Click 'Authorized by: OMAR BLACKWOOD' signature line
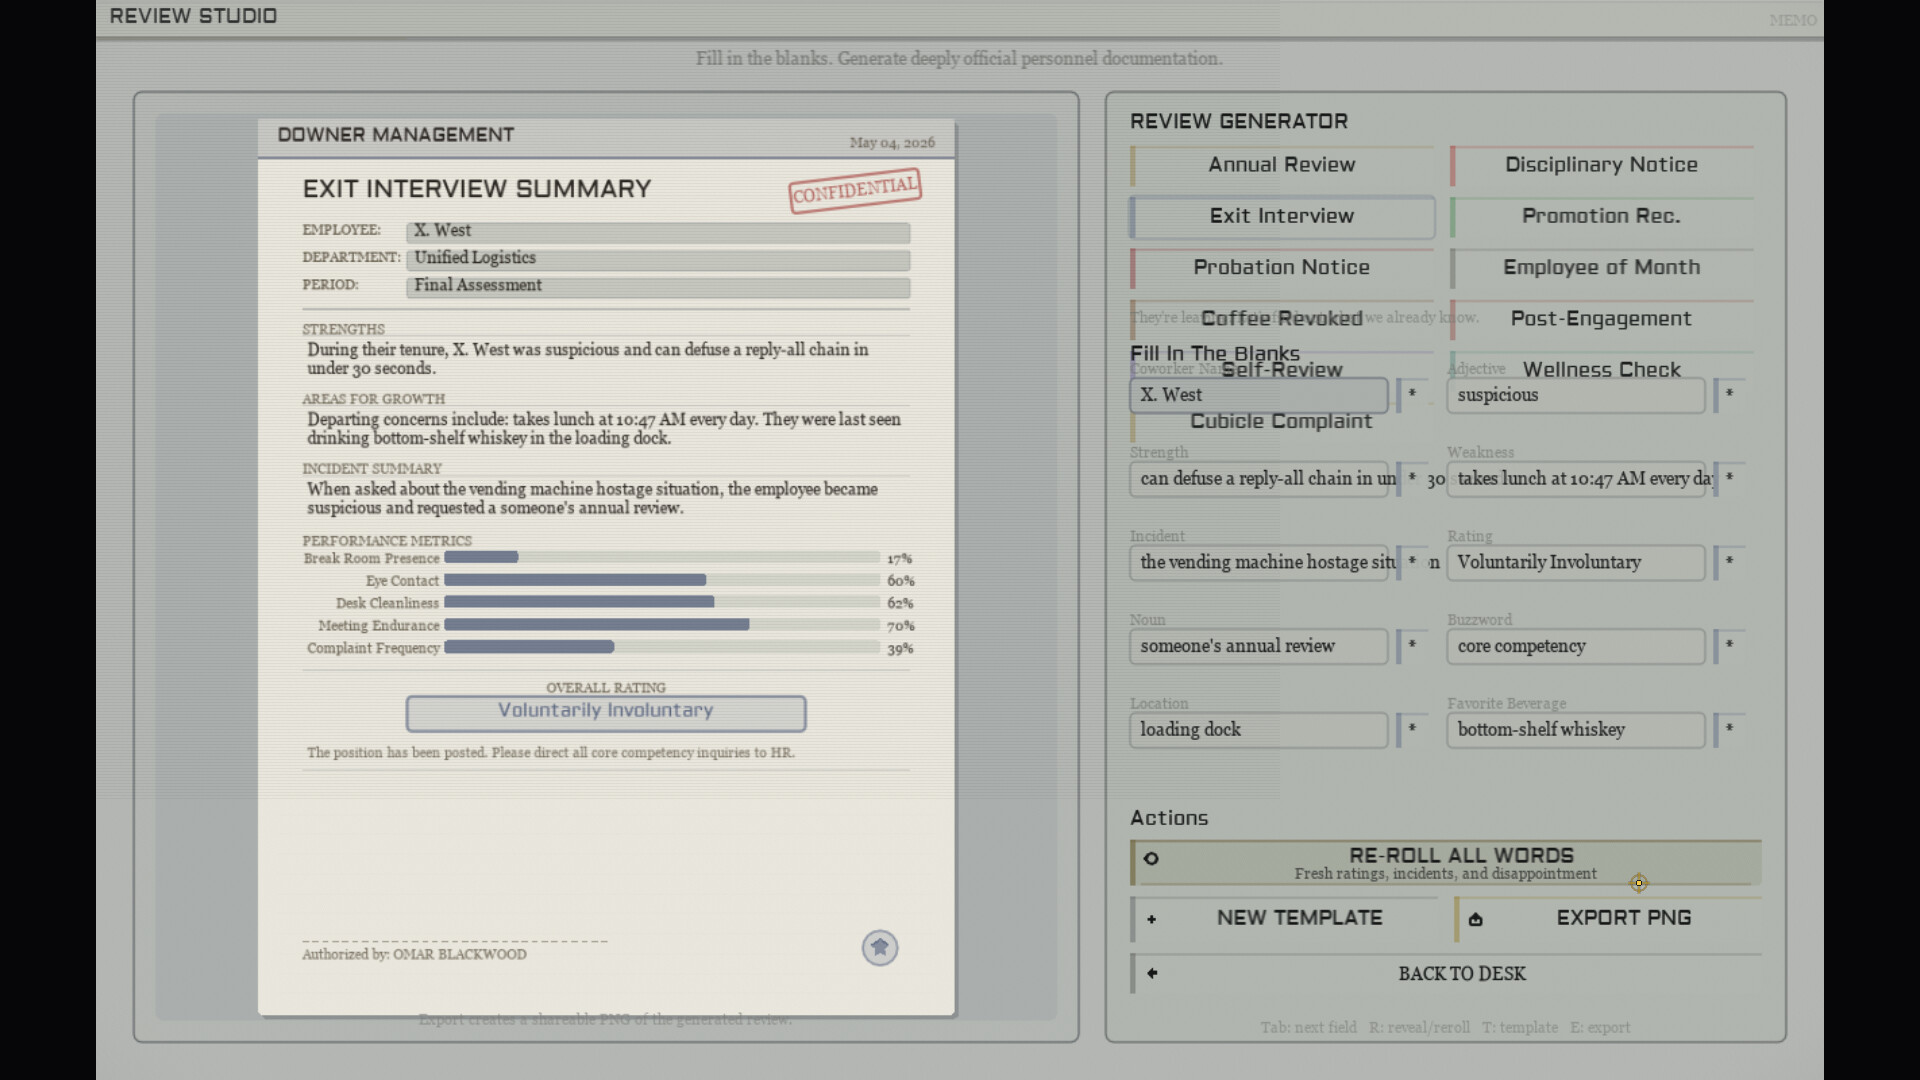1920x1080 pixels. (414, 955)
